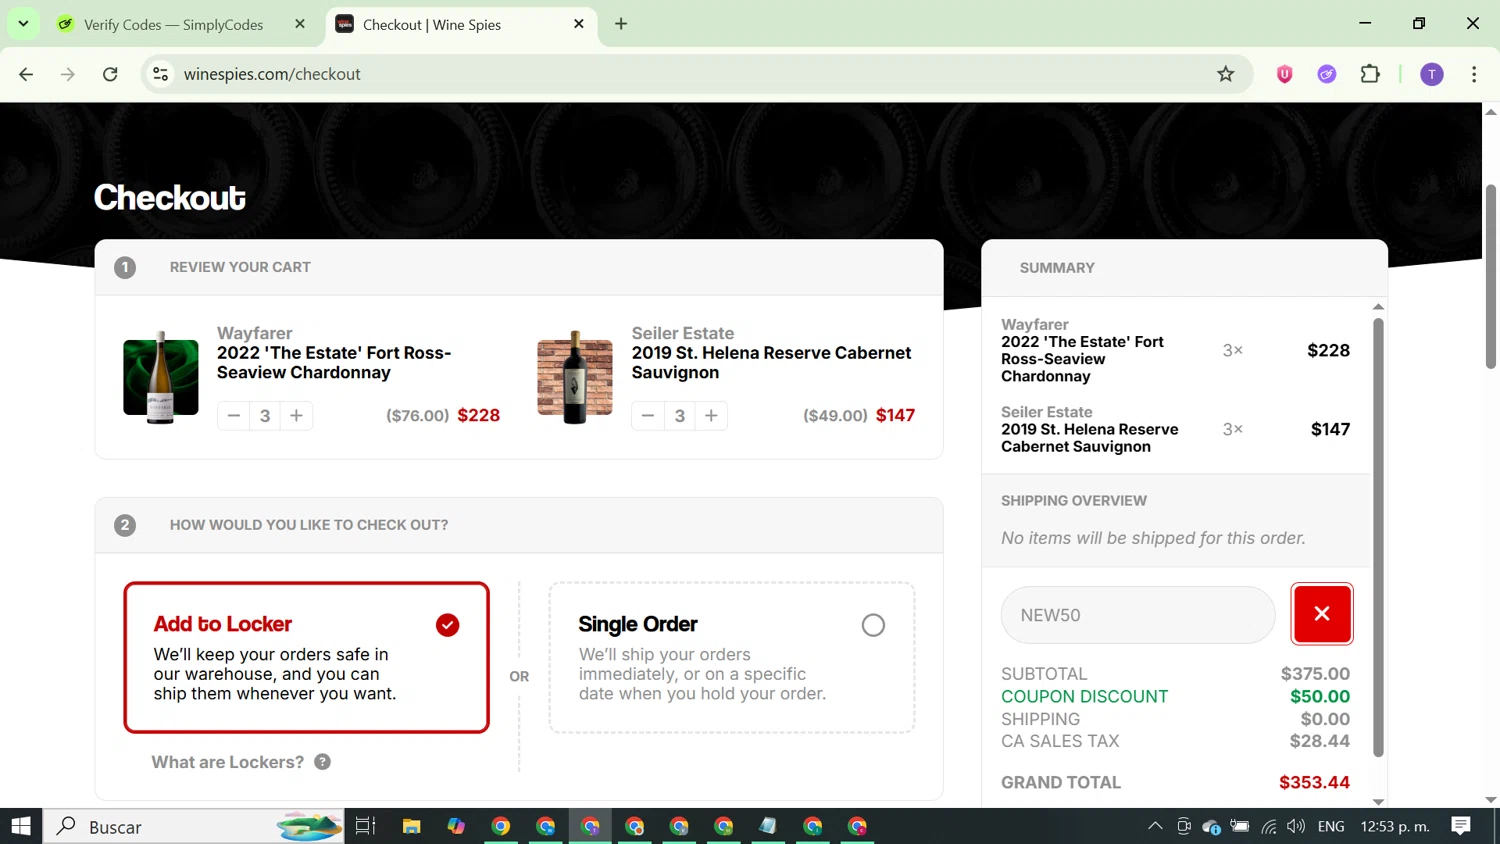
Task: Click the Wayfarer Chardonnay quantity field
Action: [265, 416]
